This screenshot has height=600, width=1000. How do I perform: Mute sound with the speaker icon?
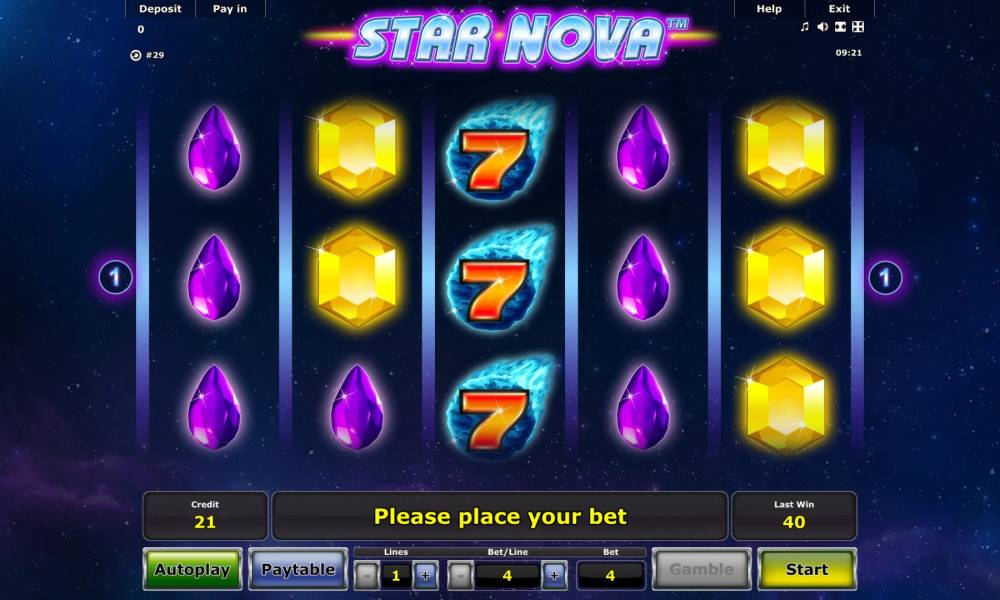click(x=823, y=27)
